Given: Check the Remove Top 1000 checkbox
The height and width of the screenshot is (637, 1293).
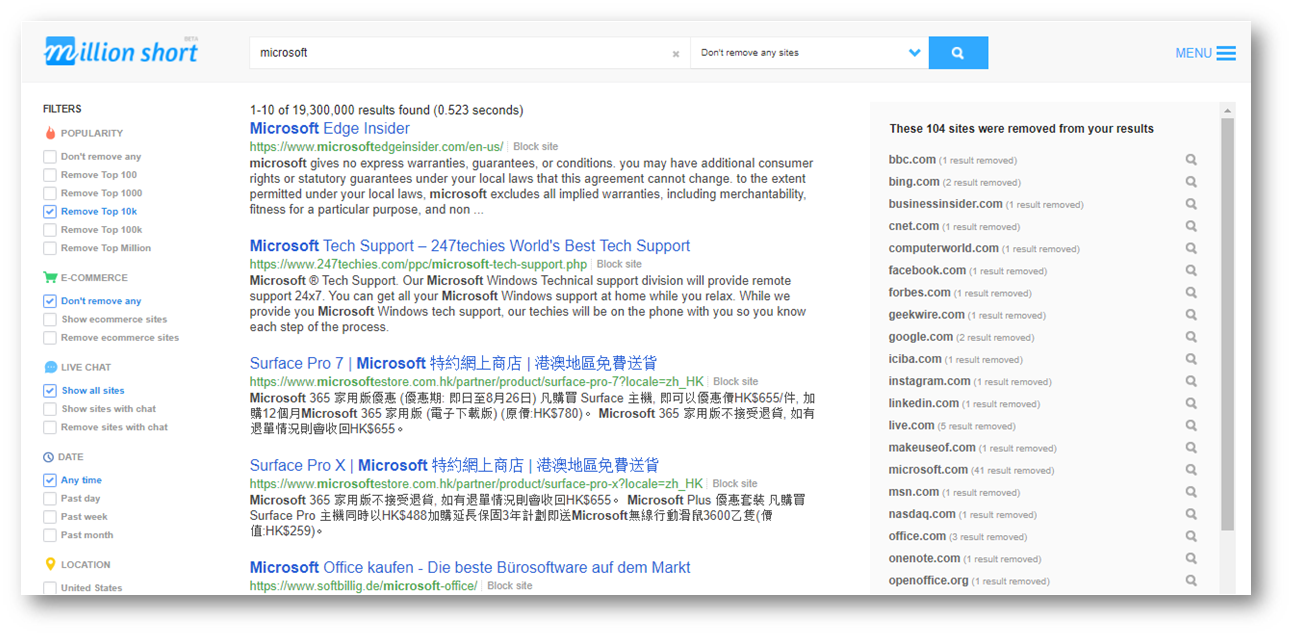Looking at the screenshot, I should [50, 193].
